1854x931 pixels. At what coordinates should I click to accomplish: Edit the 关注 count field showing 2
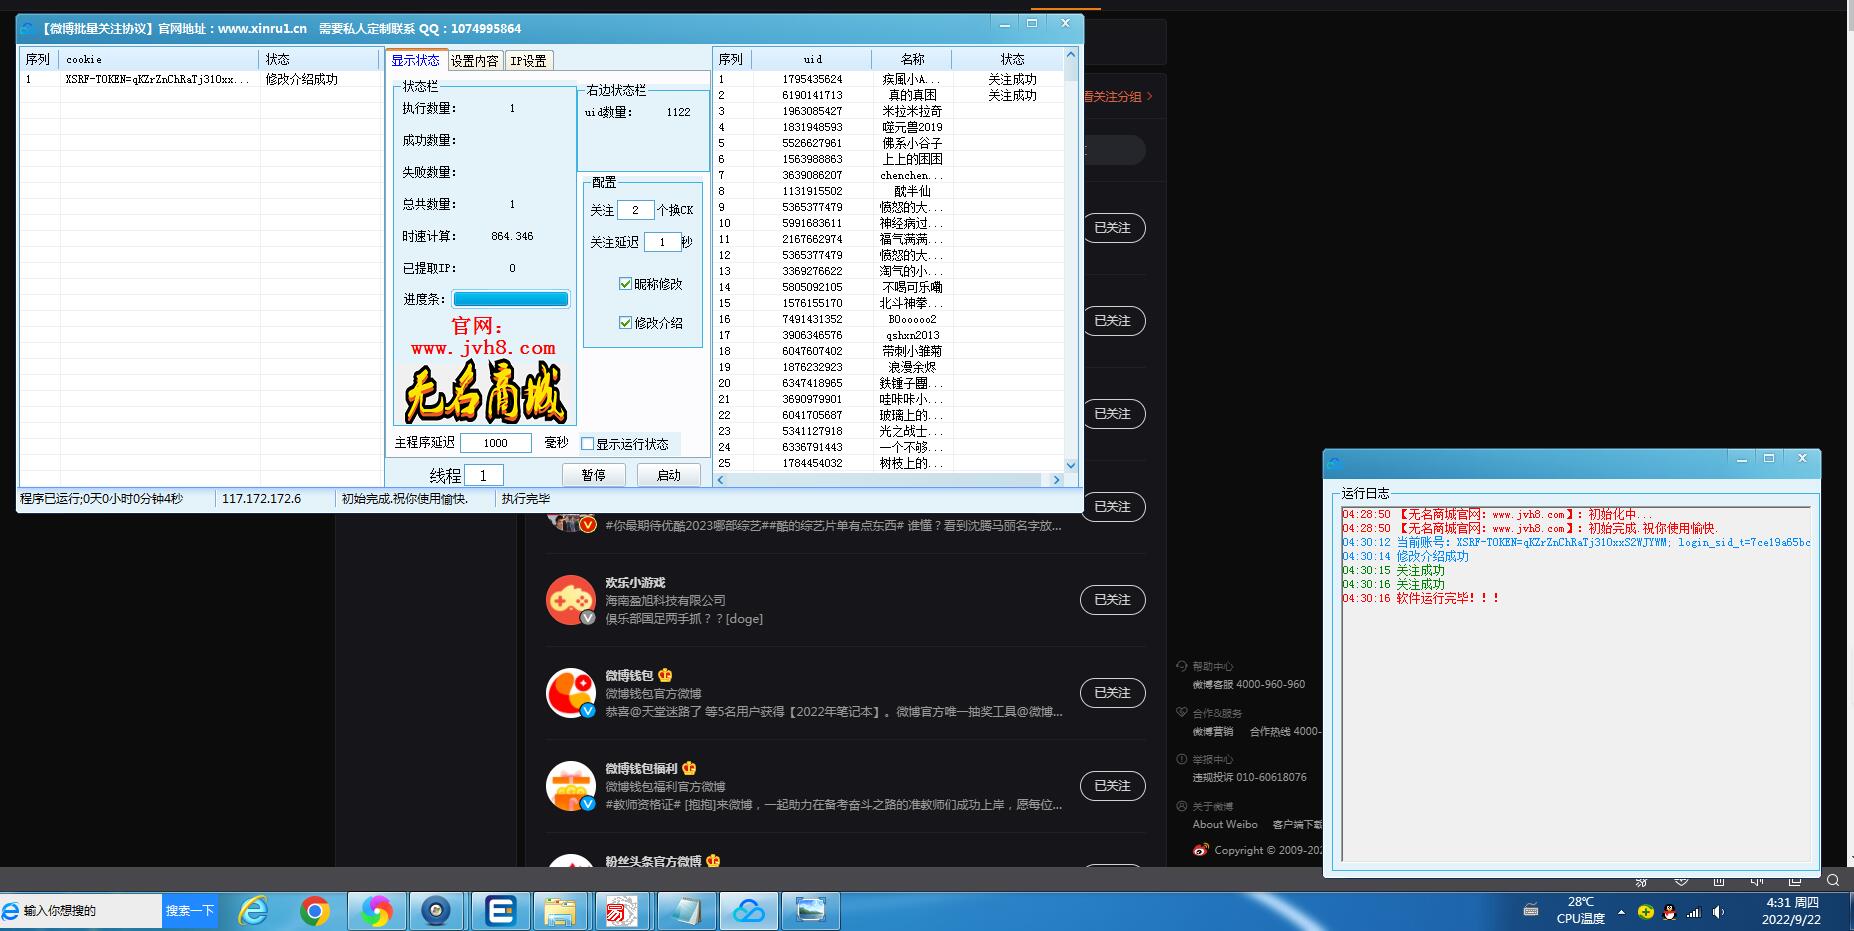click(635, 210)
